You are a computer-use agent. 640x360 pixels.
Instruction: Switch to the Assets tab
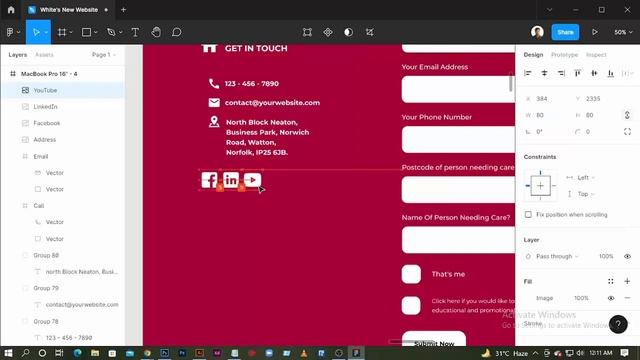point(44,55)
